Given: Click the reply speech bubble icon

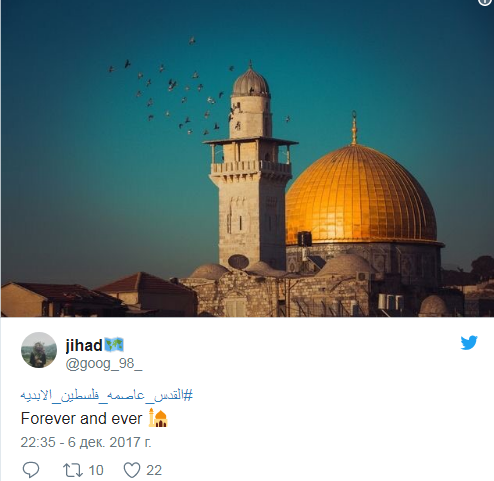Looking at the screenshot, I should coord(31,470).
